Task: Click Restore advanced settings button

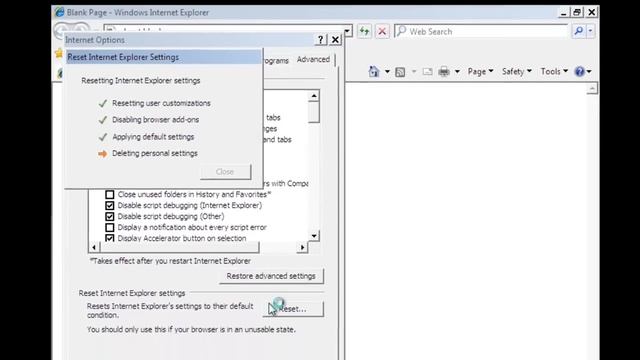Action: 271,276
